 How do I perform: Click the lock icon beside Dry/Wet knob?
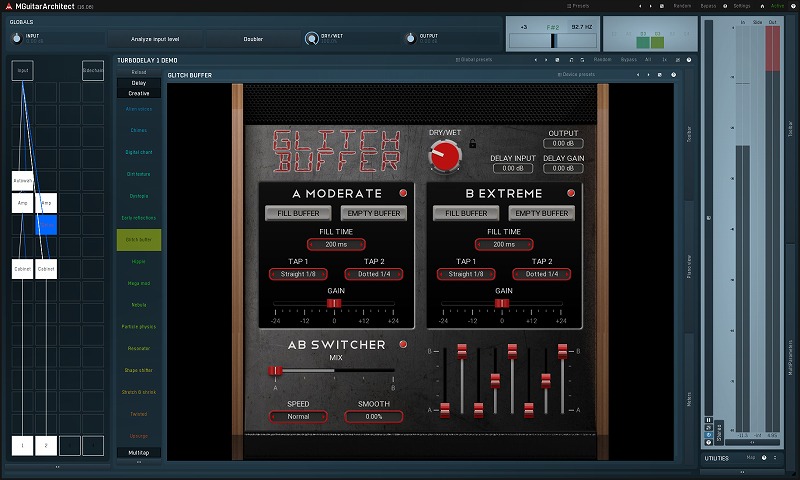tap(472, 144)
